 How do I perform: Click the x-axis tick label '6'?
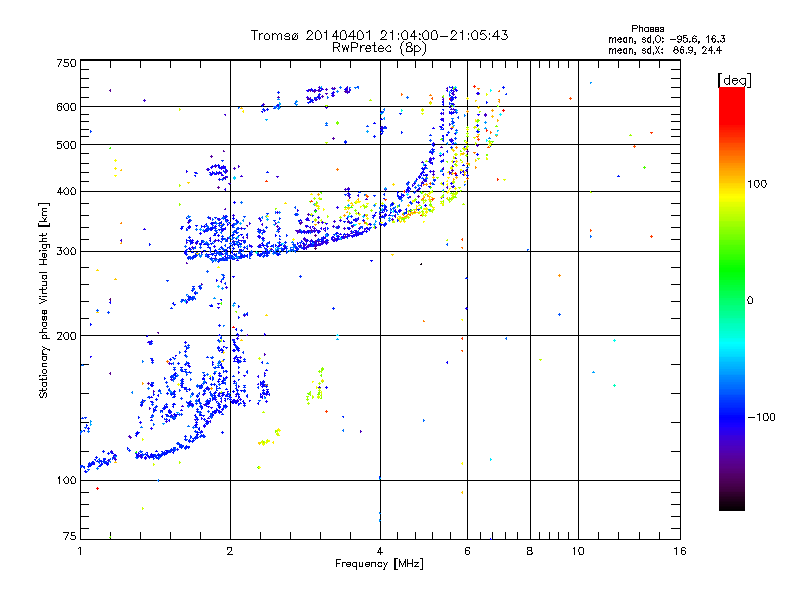(467, 551)
